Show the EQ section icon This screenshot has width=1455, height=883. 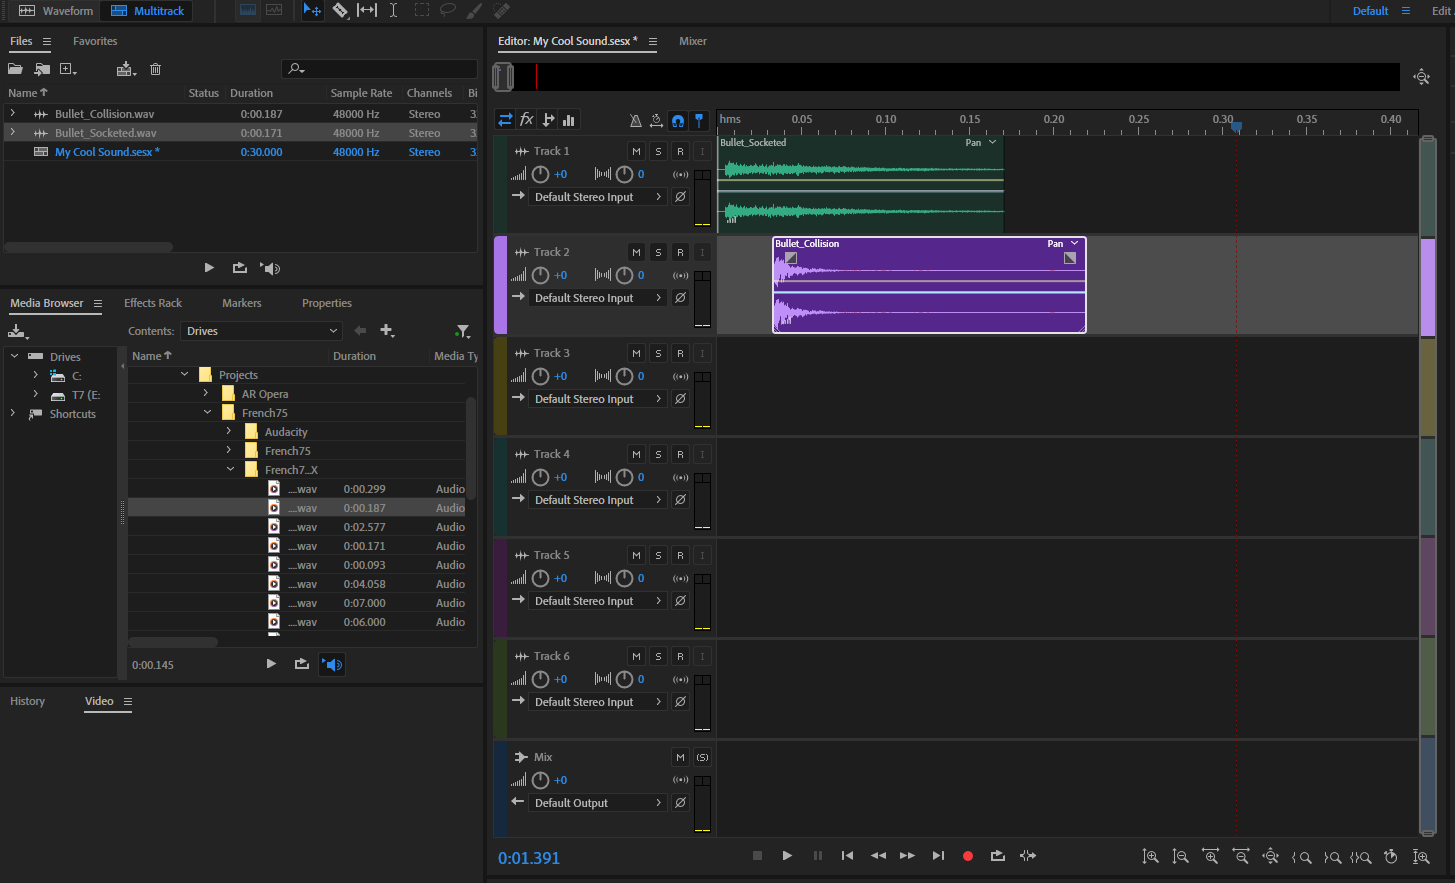(x=569, y=120)
